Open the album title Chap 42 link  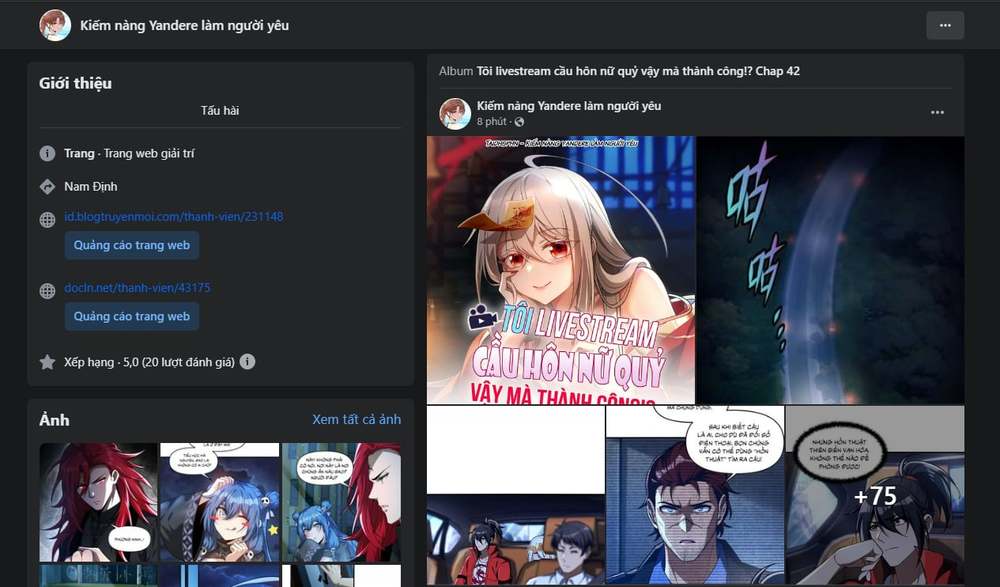click(x=638, y=71)
